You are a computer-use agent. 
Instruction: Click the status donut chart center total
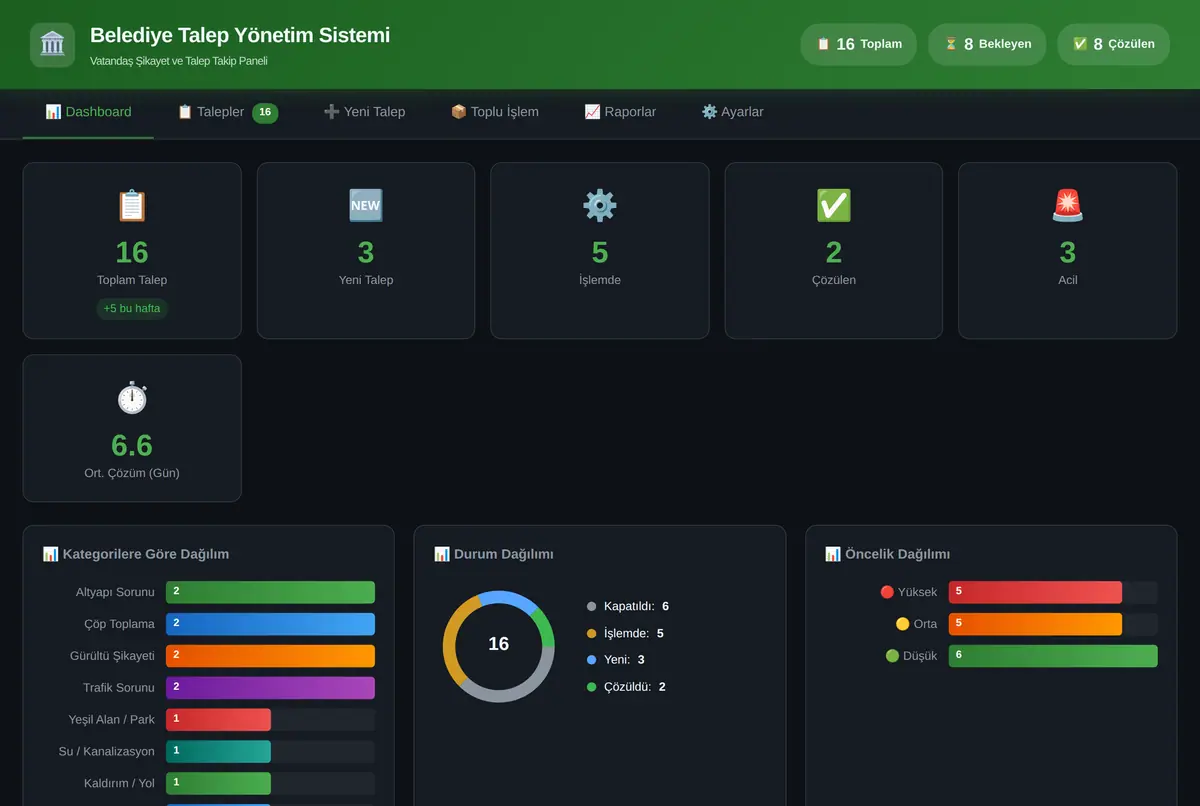point(498,644)
